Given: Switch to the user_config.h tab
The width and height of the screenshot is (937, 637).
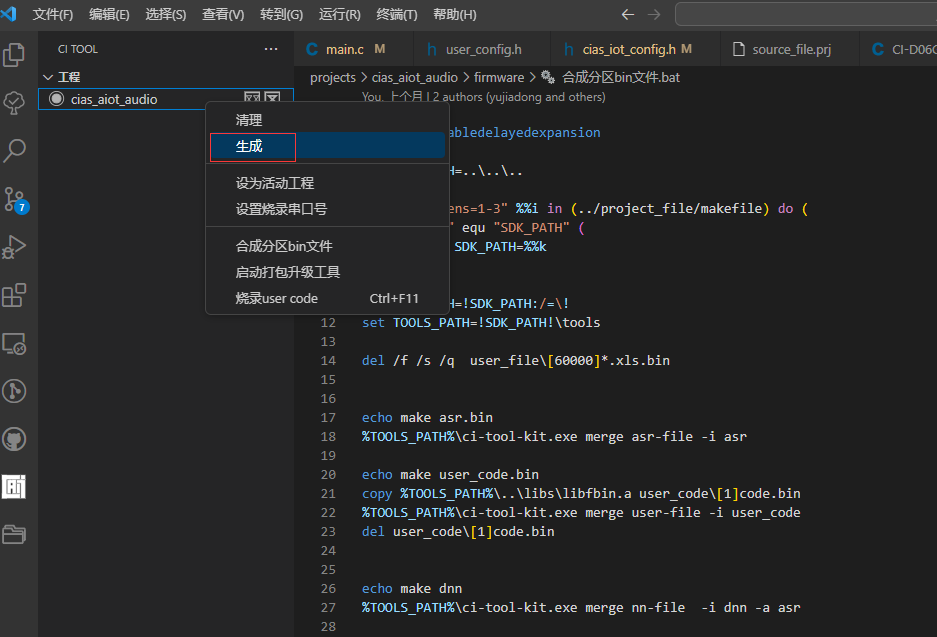Looking at the screenshot, I should (x=482, y=49).
